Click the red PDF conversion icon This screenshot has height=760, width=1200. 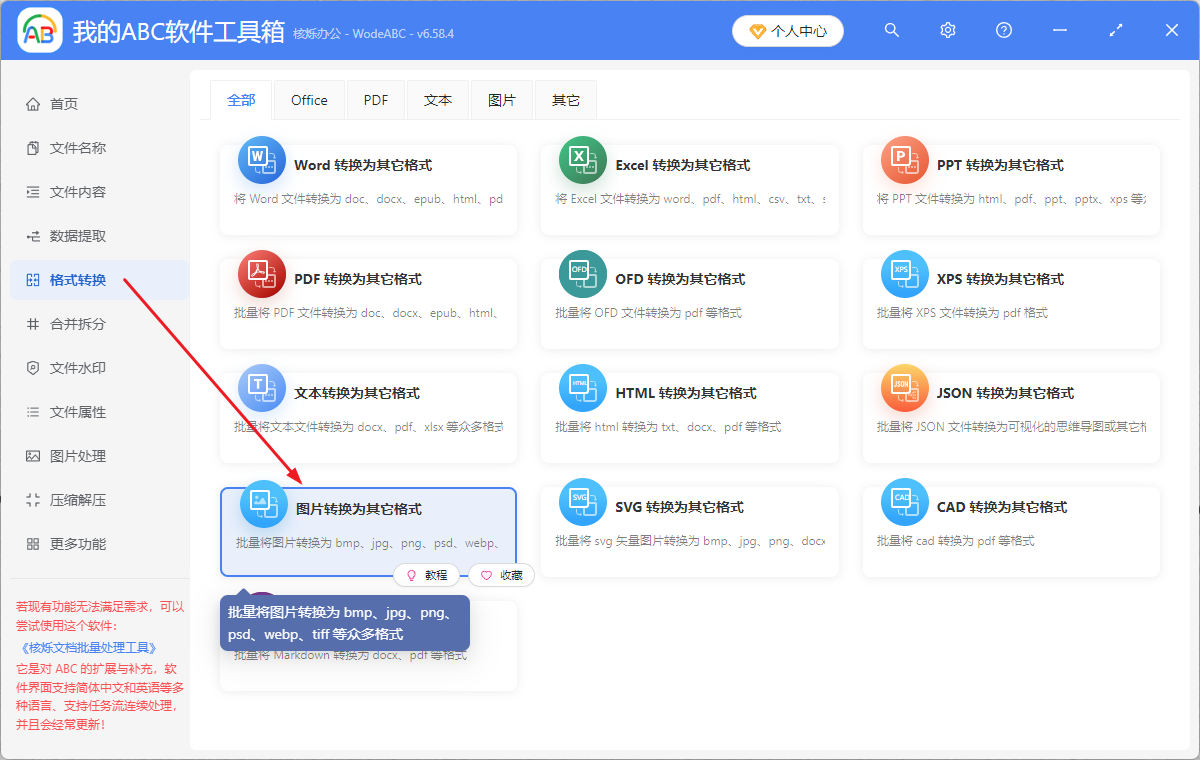(261, 274)
